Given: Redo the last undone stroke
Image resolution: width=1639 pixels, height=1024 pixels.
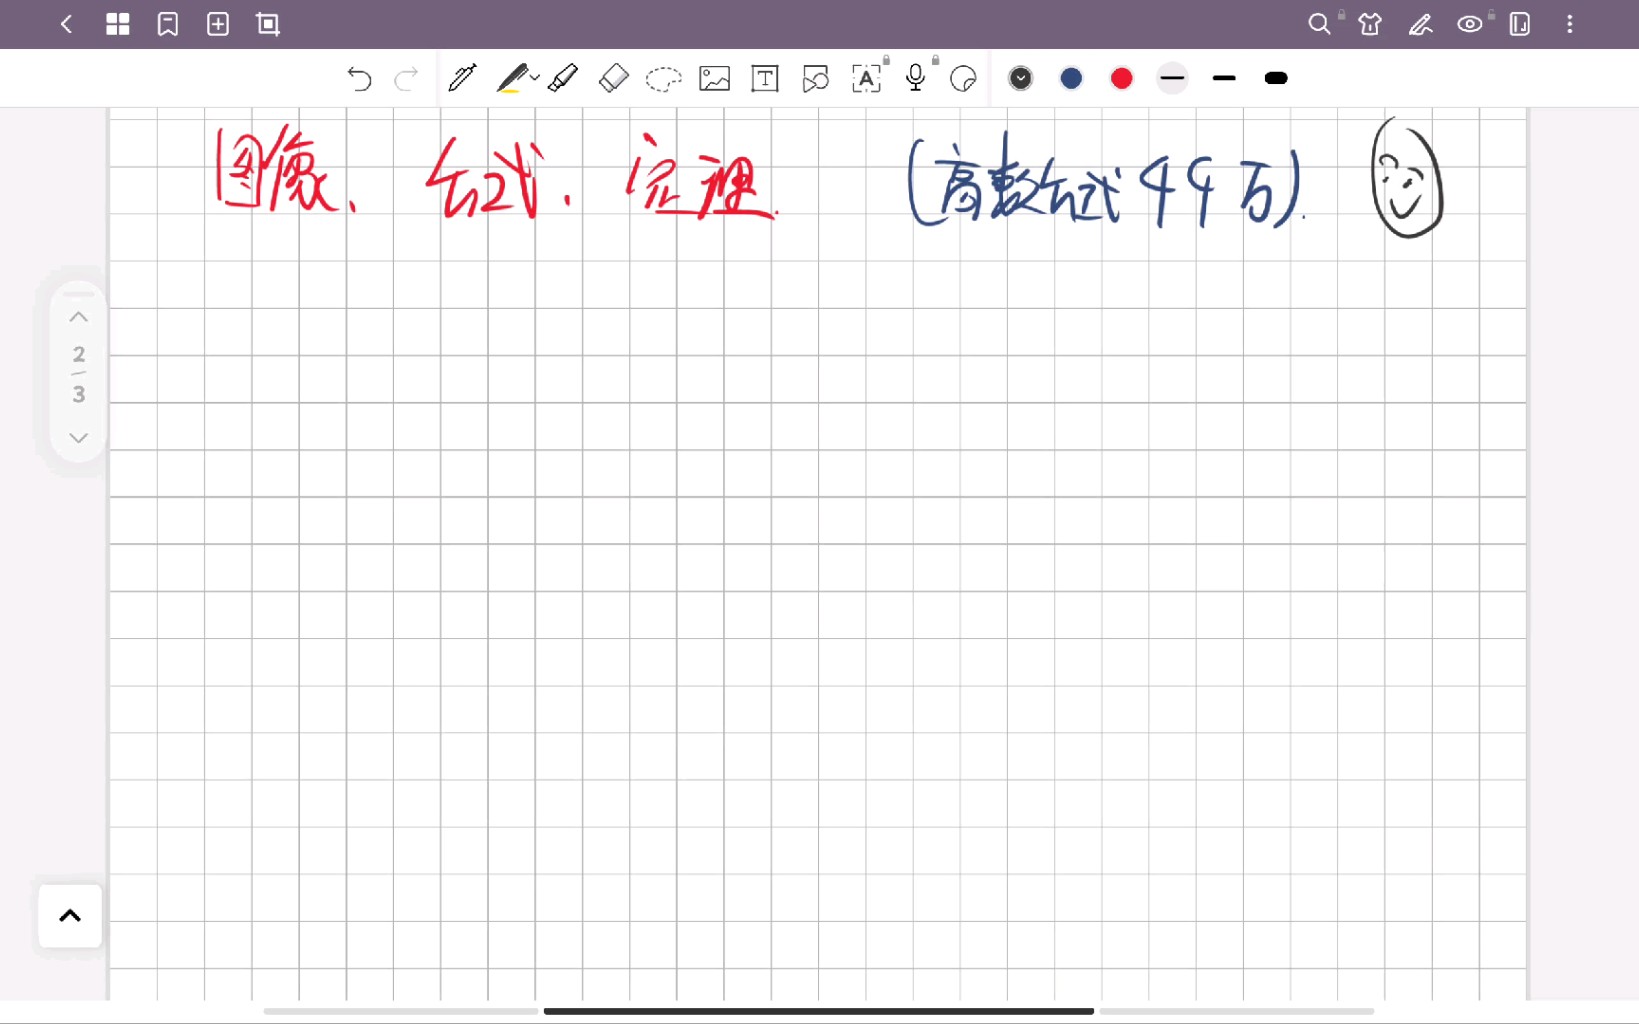Looking at the screenshot, I should point(406,78).
